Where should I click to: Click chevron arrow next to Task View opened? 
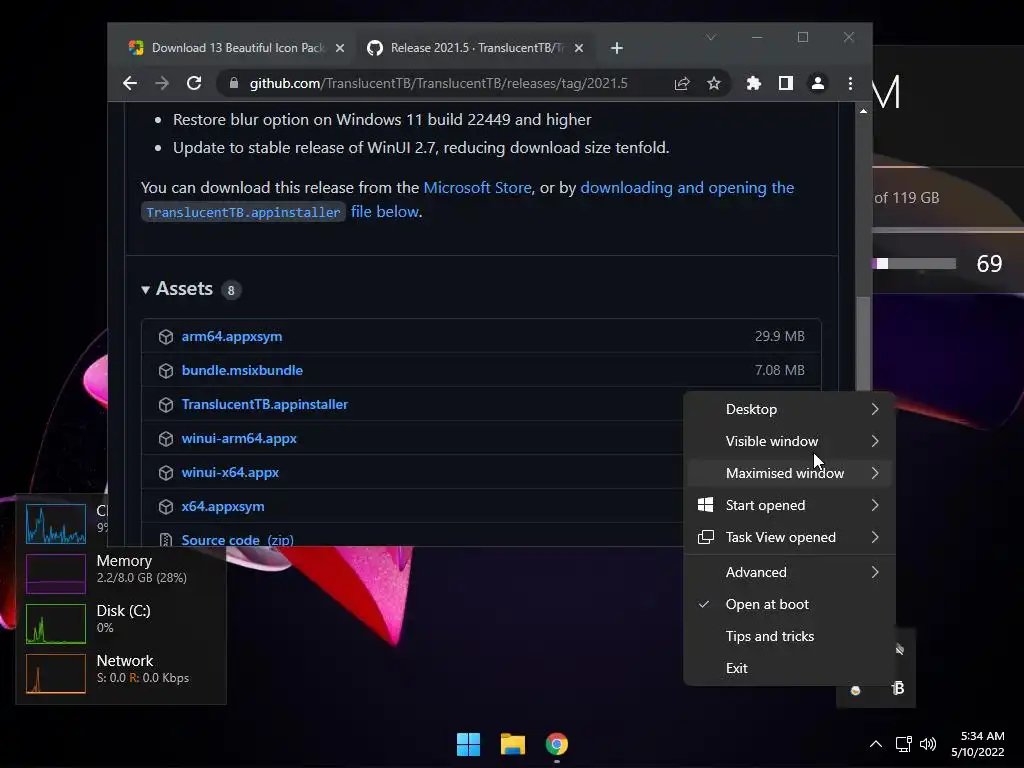(x=875, y=537)
